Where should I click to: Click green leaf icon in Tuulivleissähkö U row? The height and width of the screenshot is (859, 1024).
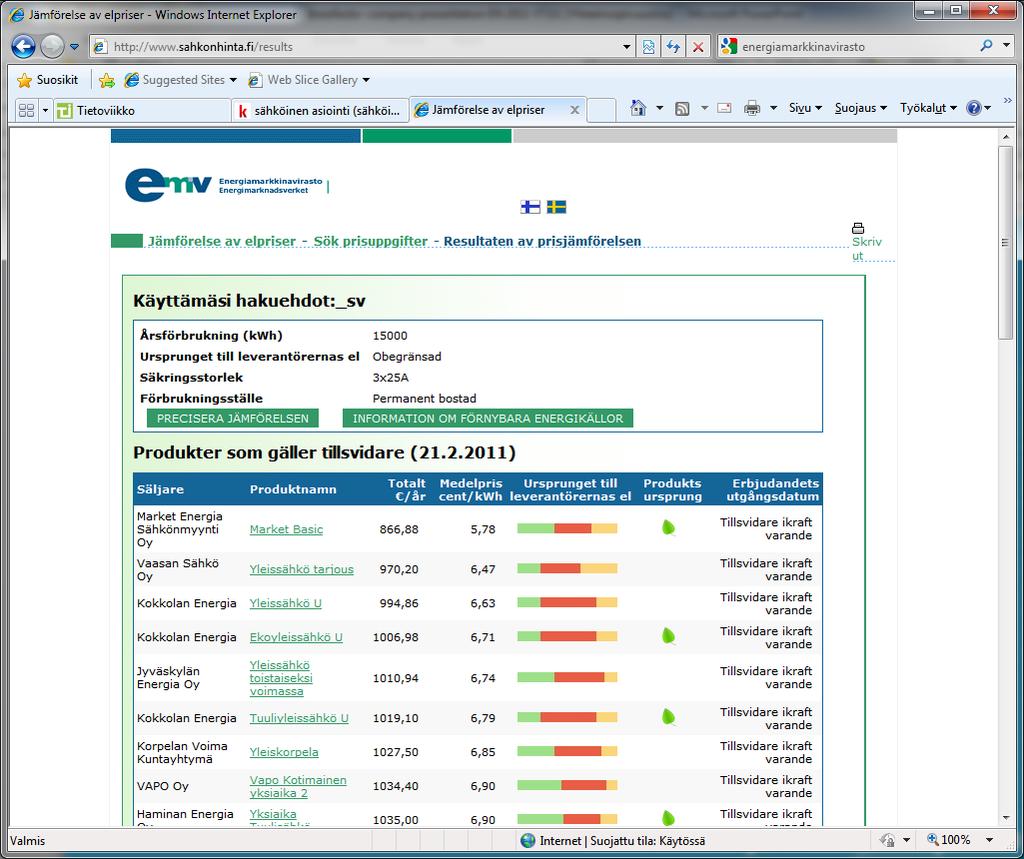point(668,717)
